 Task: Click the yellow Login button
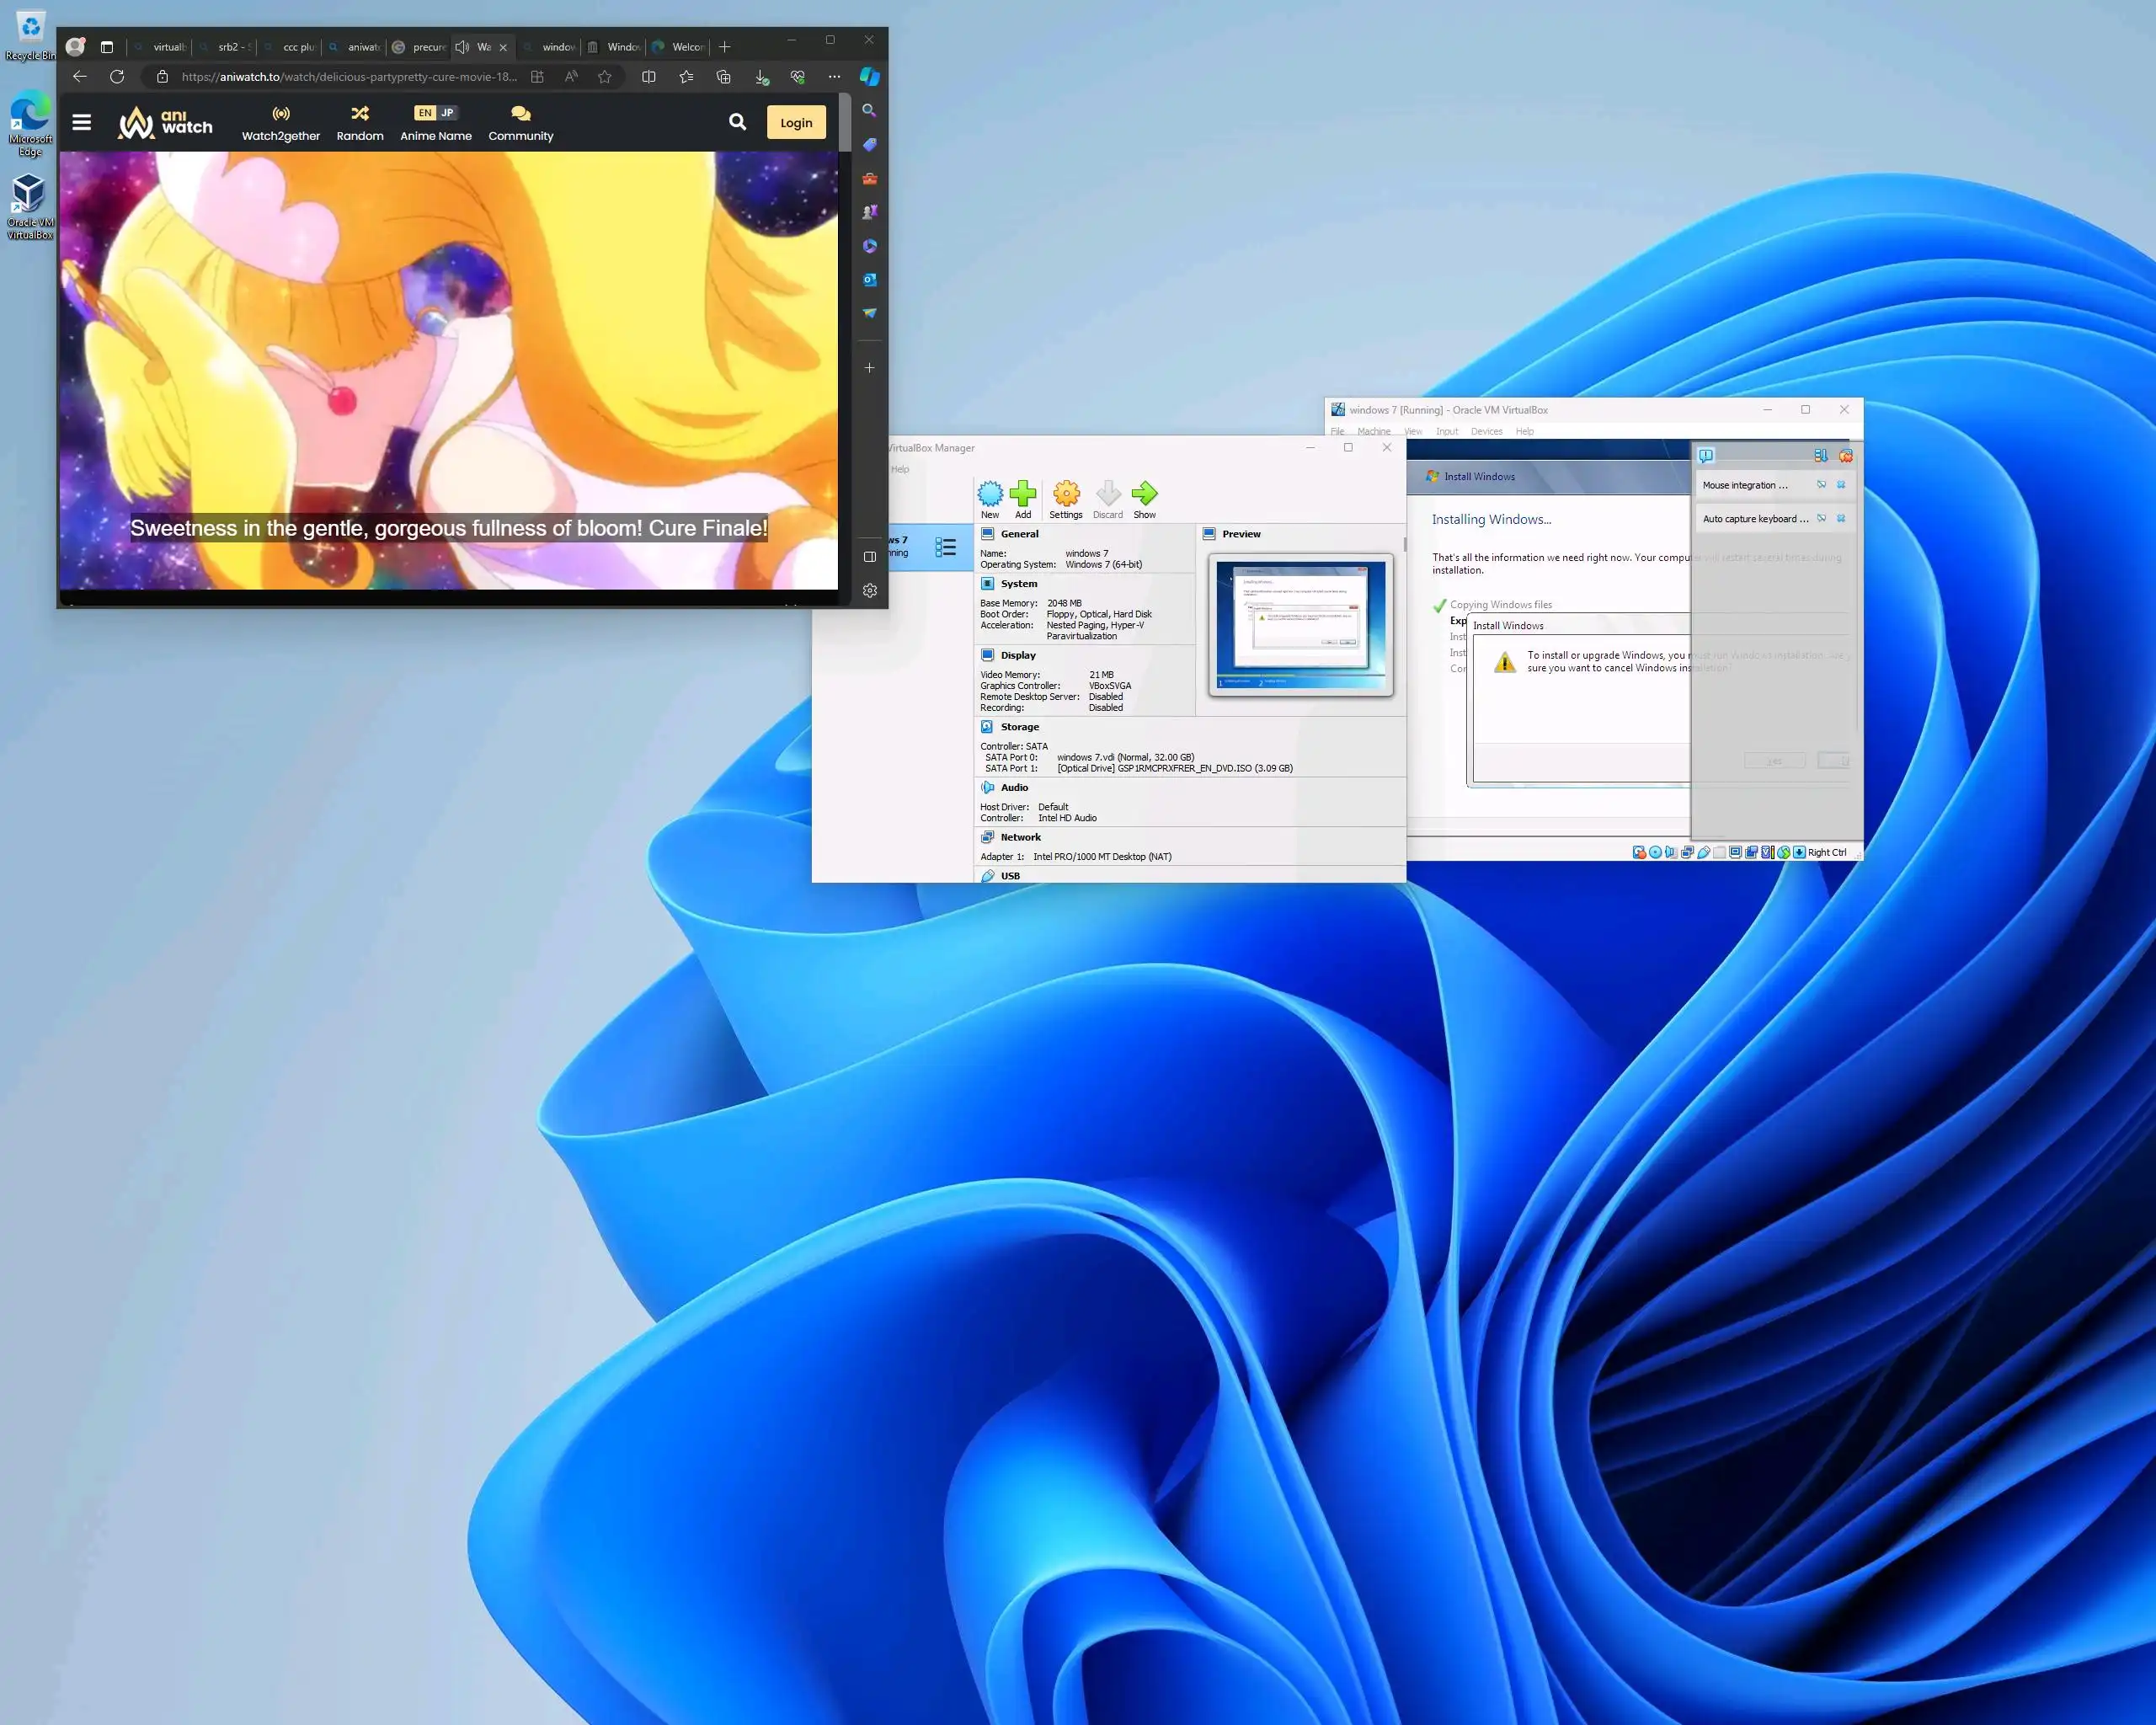click(x=795, y=122)
